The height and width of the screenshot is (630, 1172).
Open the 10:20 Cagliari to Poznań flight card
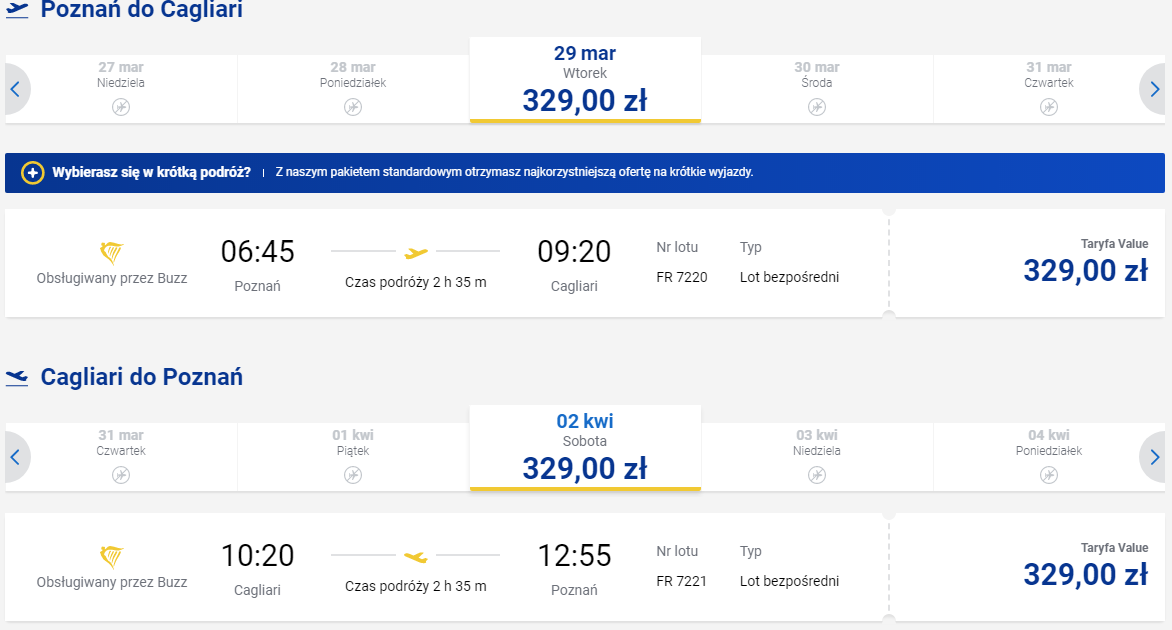click(446, 567)
